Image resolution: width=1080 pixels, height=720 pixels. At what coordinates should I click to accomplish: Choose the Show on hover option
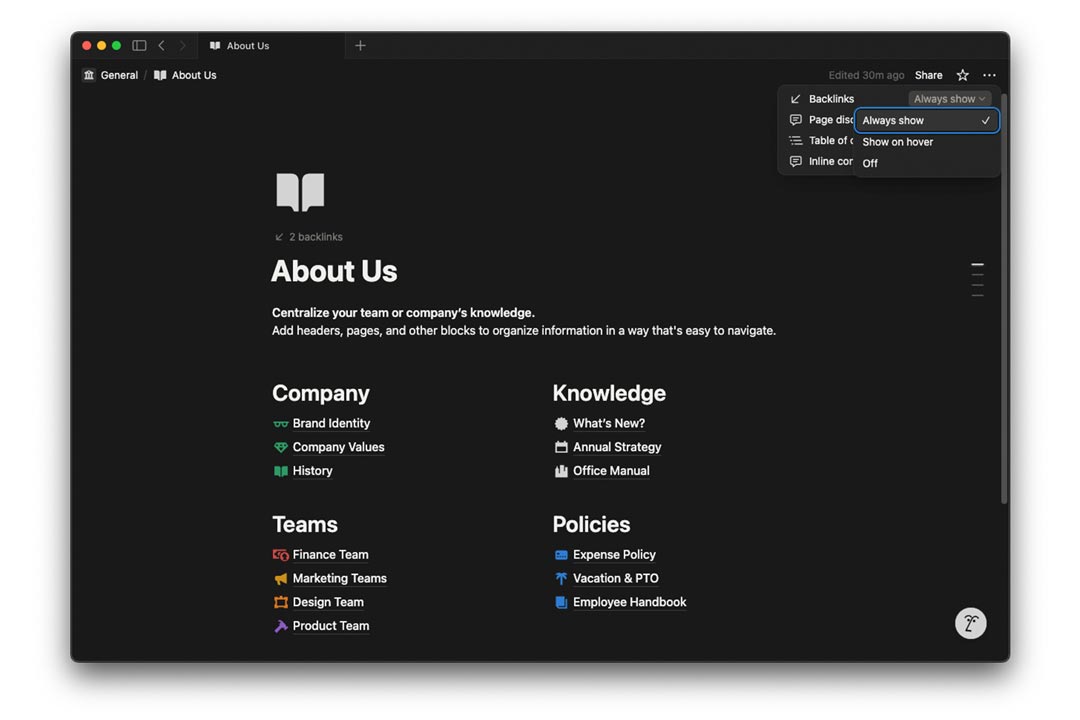click(898, 142)
